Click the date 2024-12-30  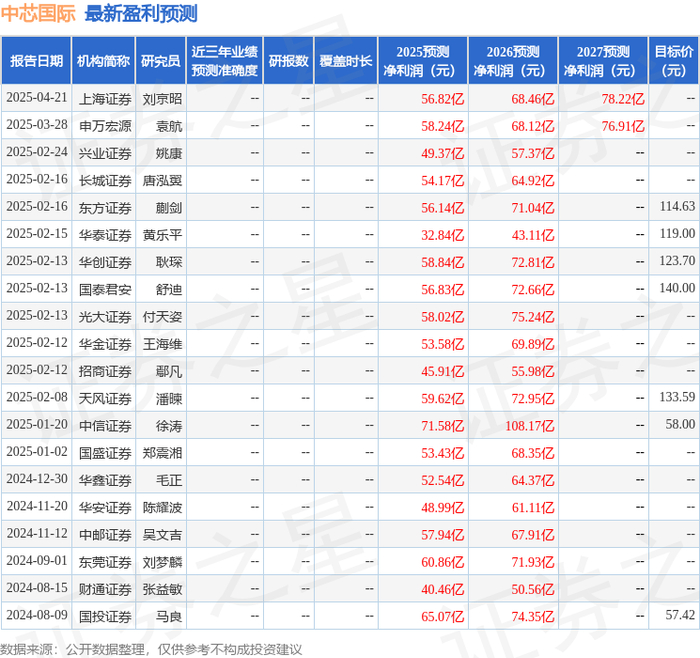click(37, 479)
